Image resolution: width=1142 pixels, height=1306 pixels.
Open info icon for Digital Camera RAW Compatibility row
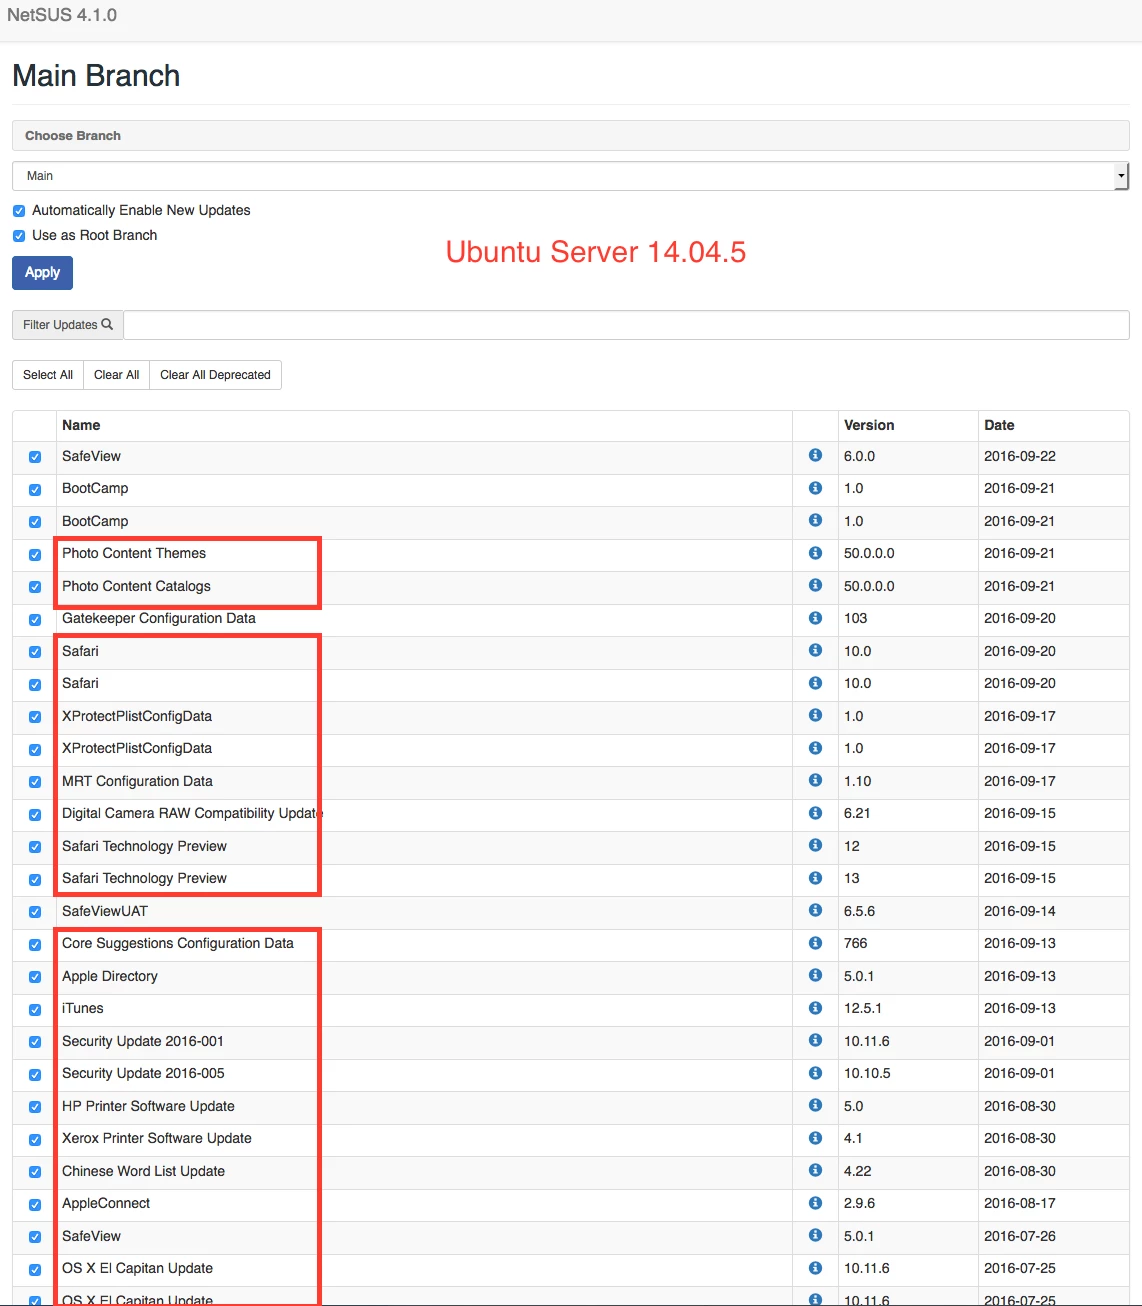[815, 813]
